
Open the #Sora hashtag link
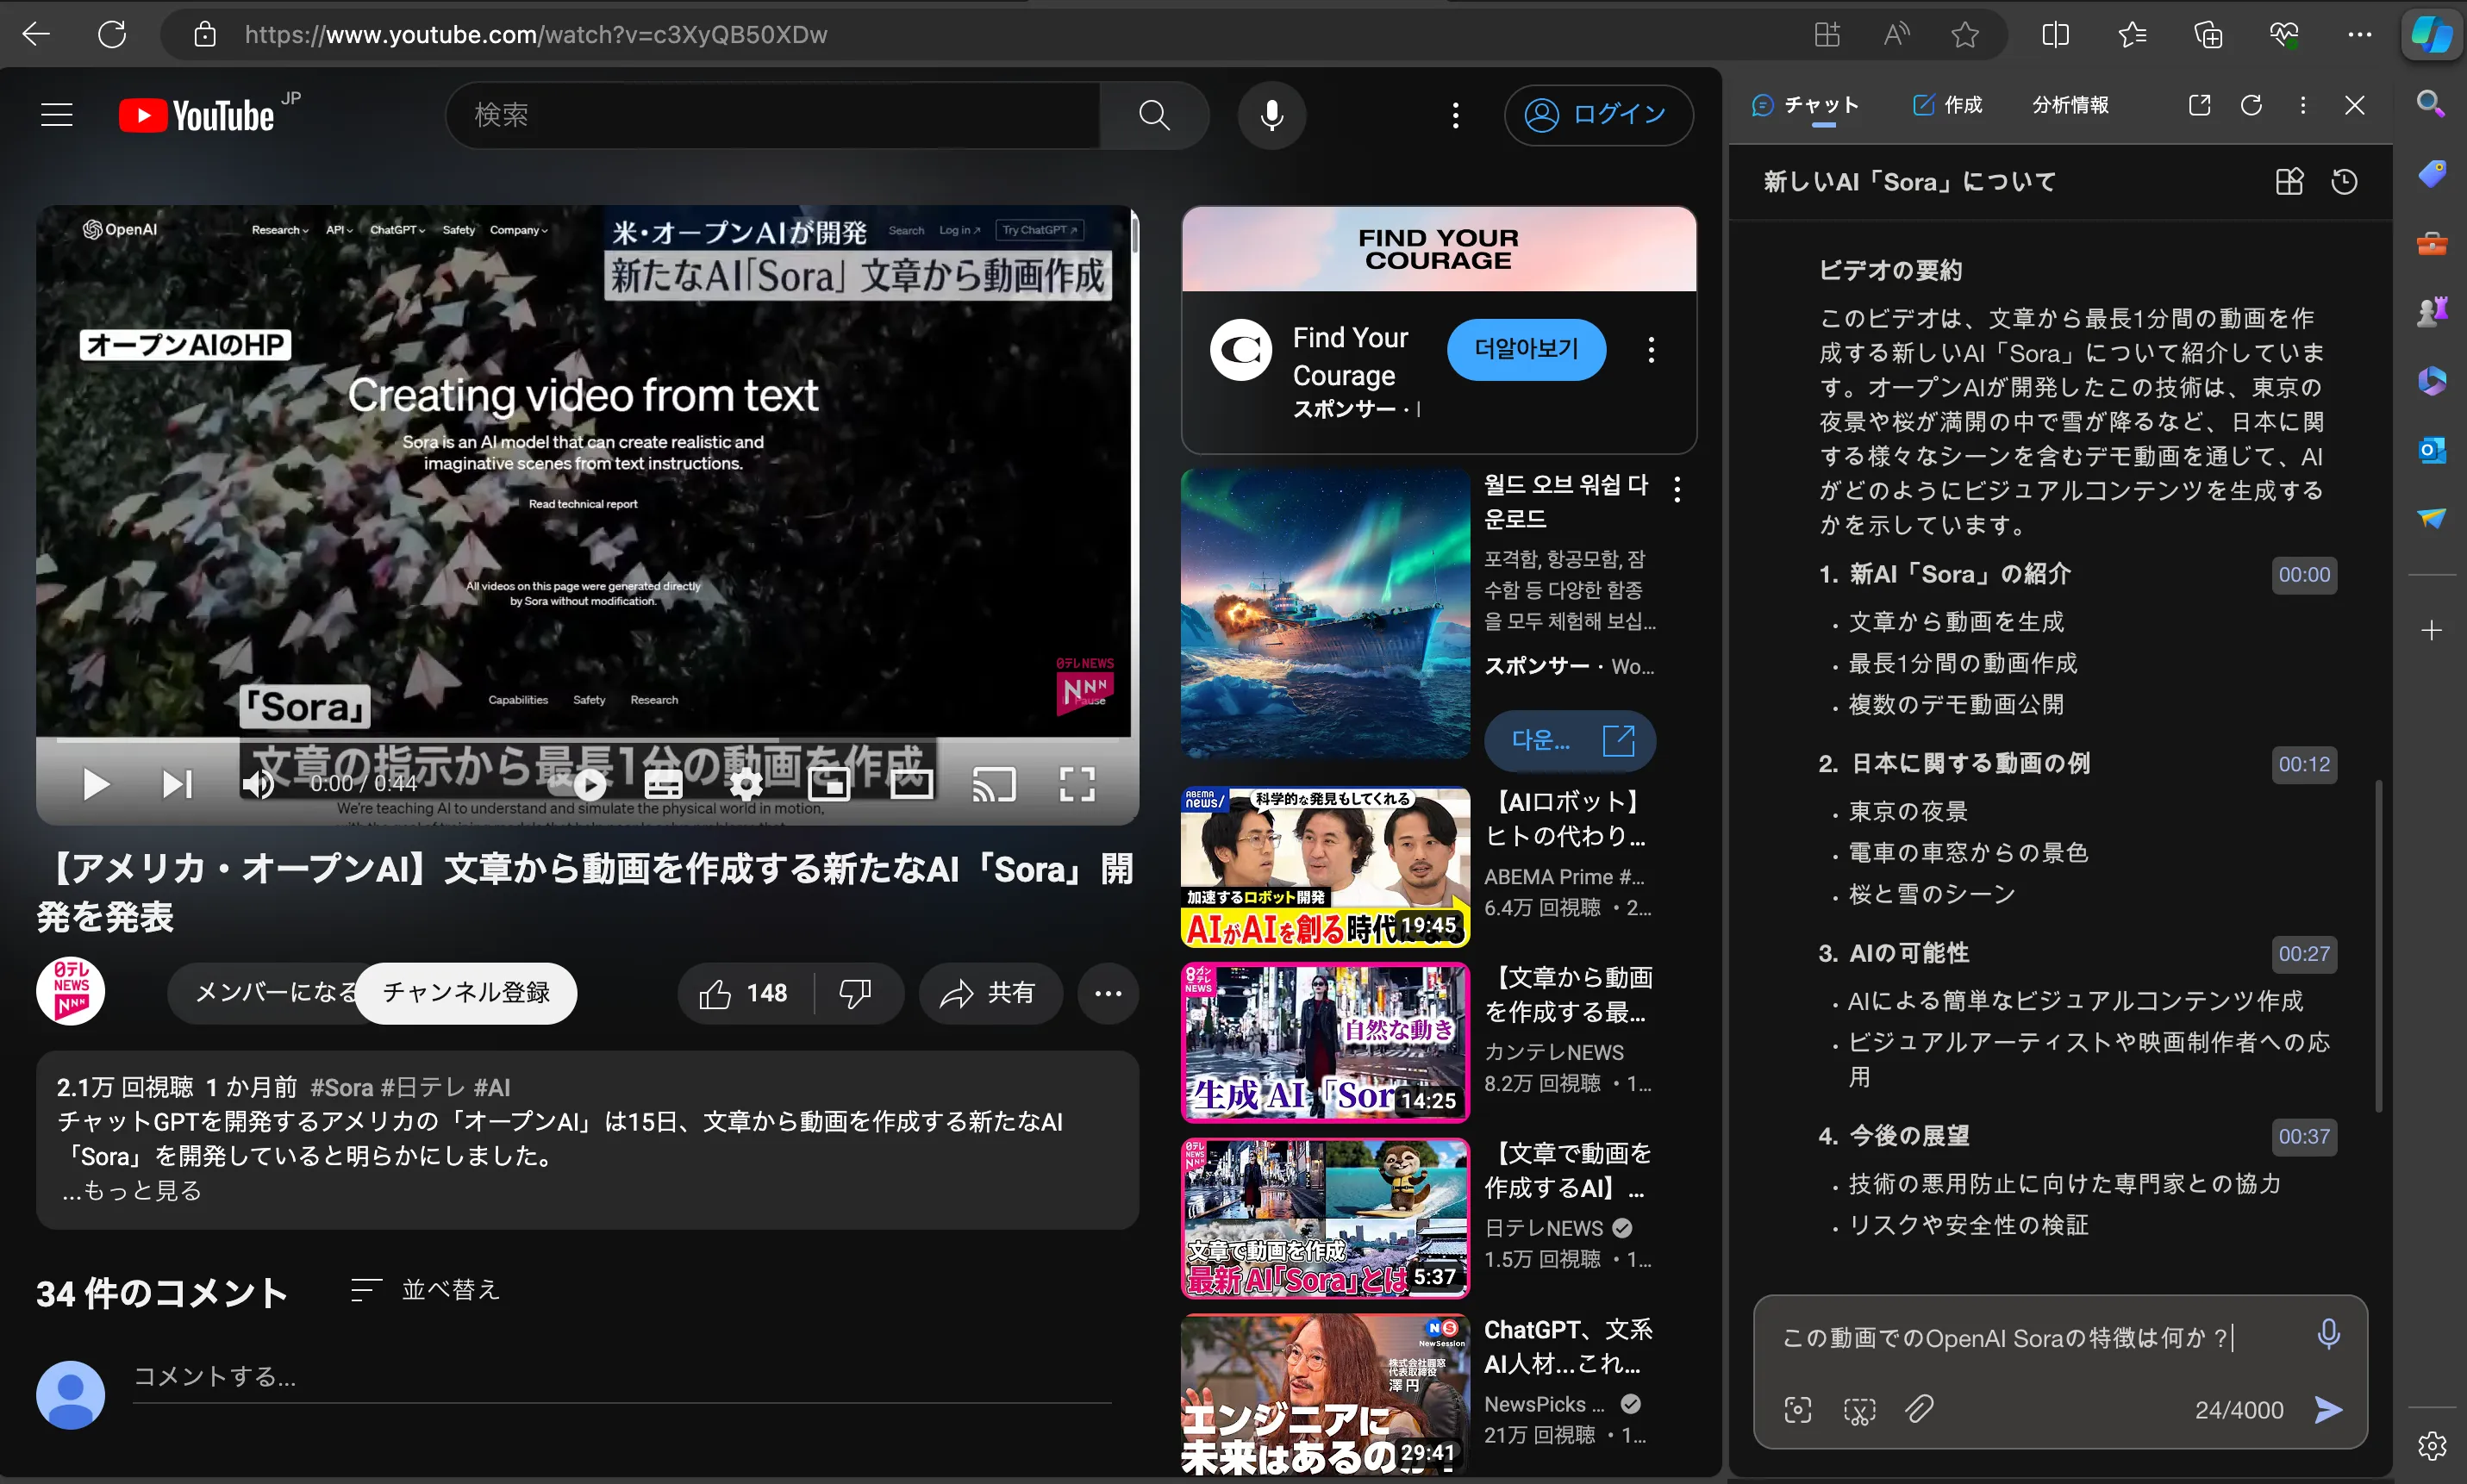(341, 1087)
